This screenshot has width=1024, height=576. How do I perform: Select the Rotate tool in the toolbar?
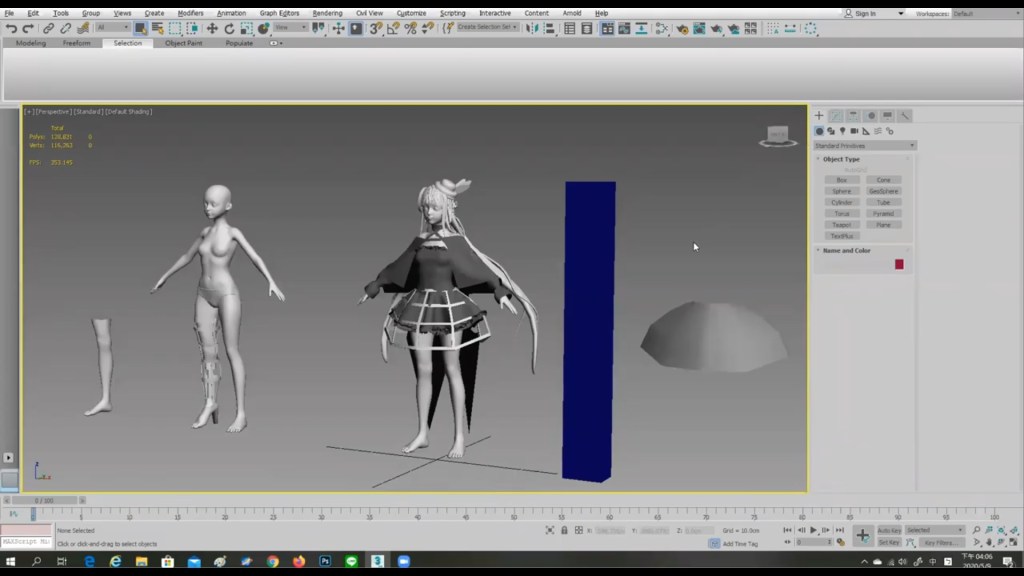pos(229,29)
